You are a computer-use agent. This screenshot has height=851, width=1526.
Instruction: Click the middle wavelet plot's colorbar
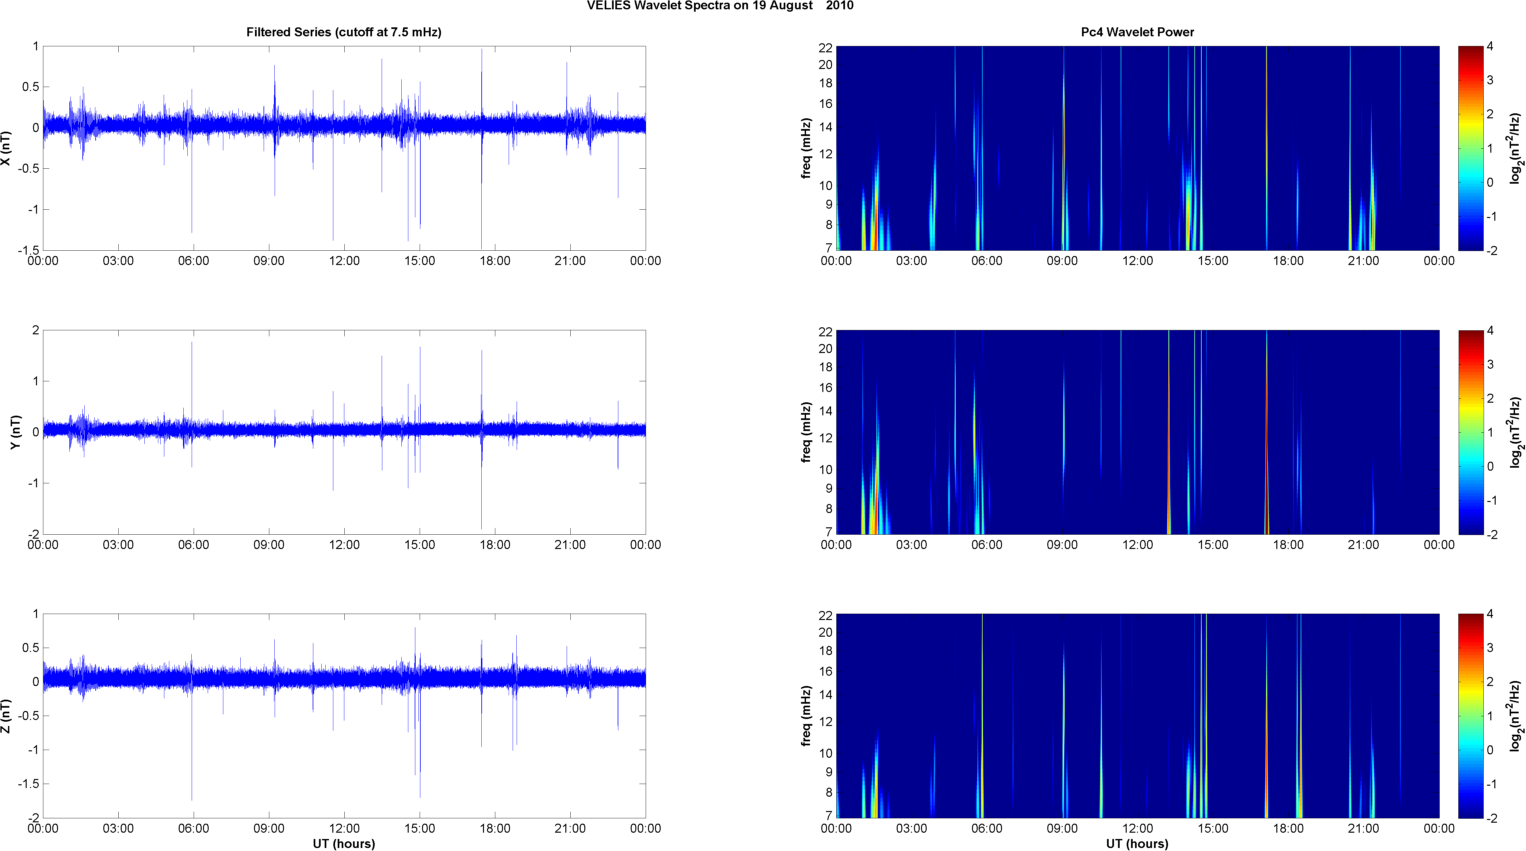pyautogui.click(x=1470, y=432)
